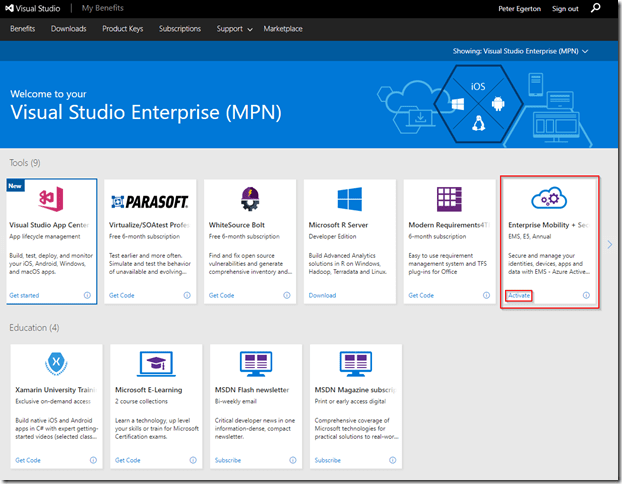Click the Microsoft R Server Windows logo
The height and width of the screenshot is (484, 622).
349,198
